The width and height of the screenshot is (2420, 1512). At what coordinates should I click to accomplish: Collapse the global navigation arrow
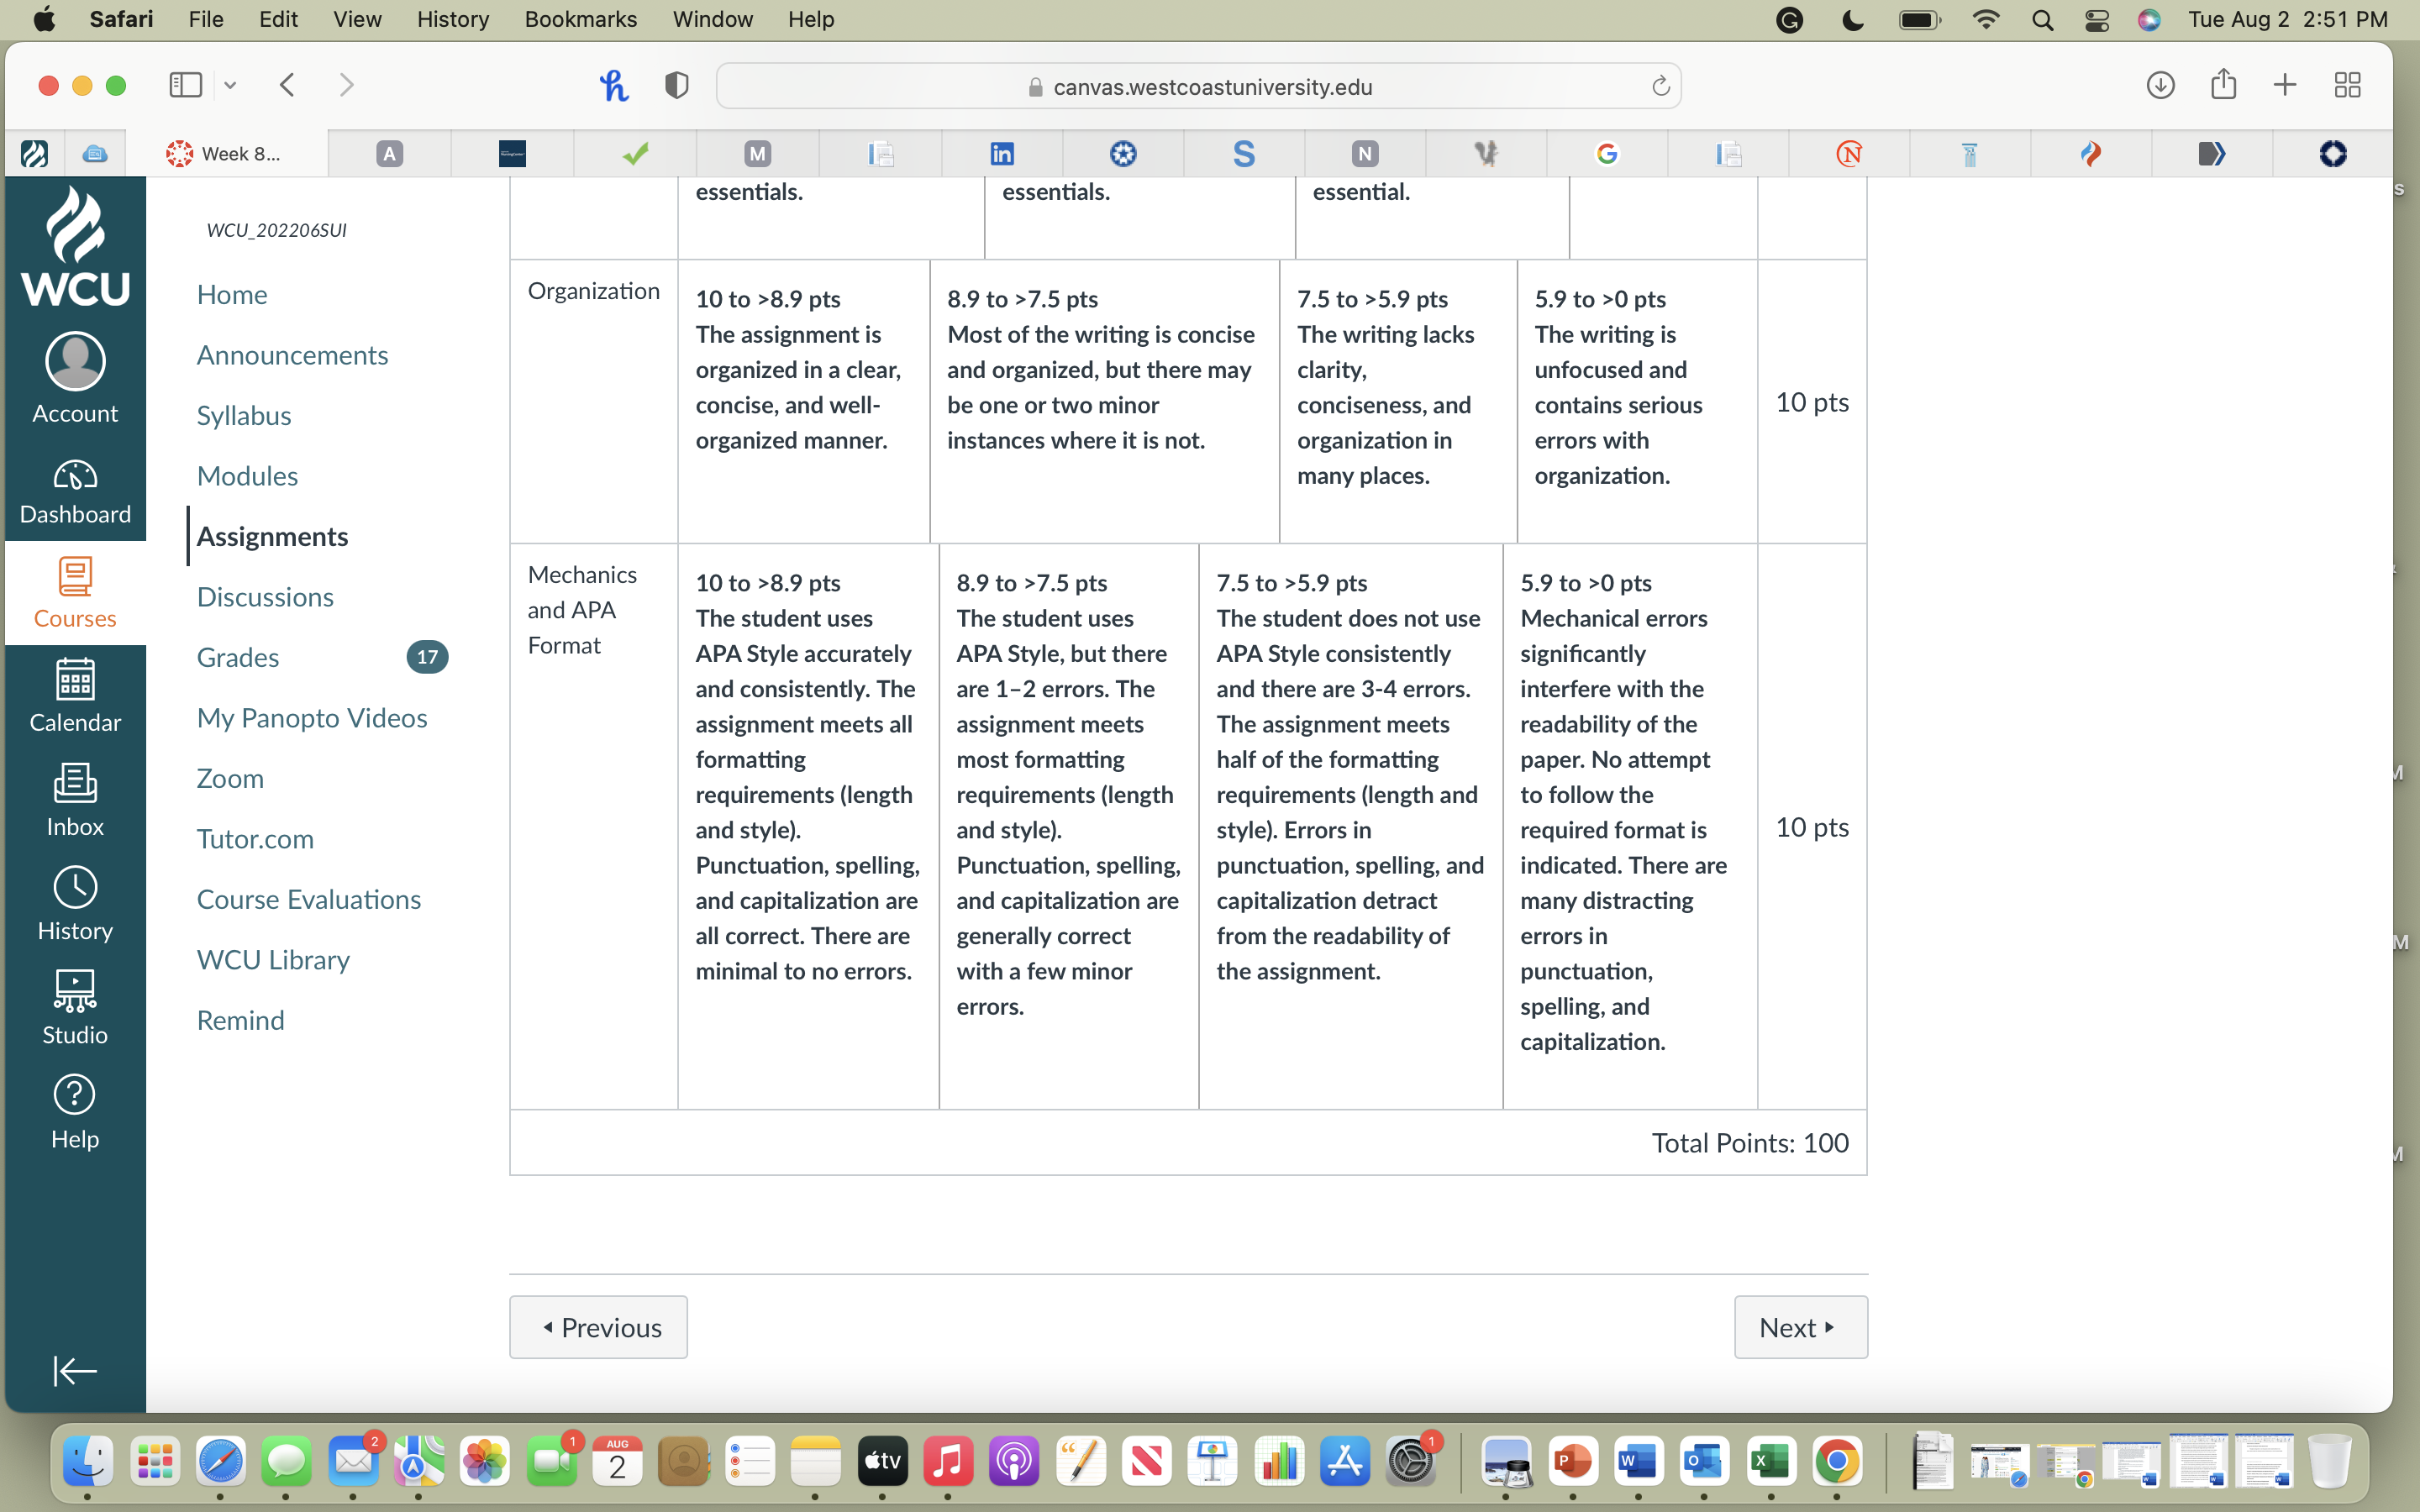tap(75, 1370)
